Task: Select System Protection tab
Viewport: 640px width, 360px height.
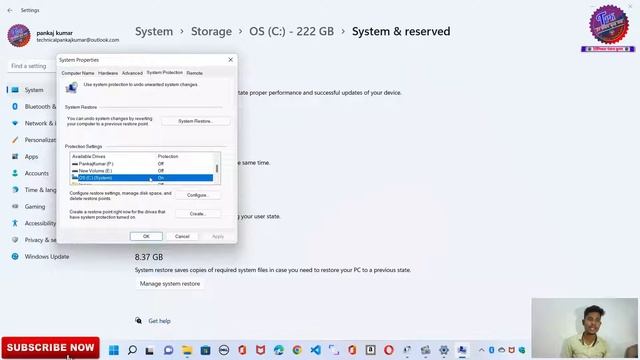Action: tap(164, 72)
